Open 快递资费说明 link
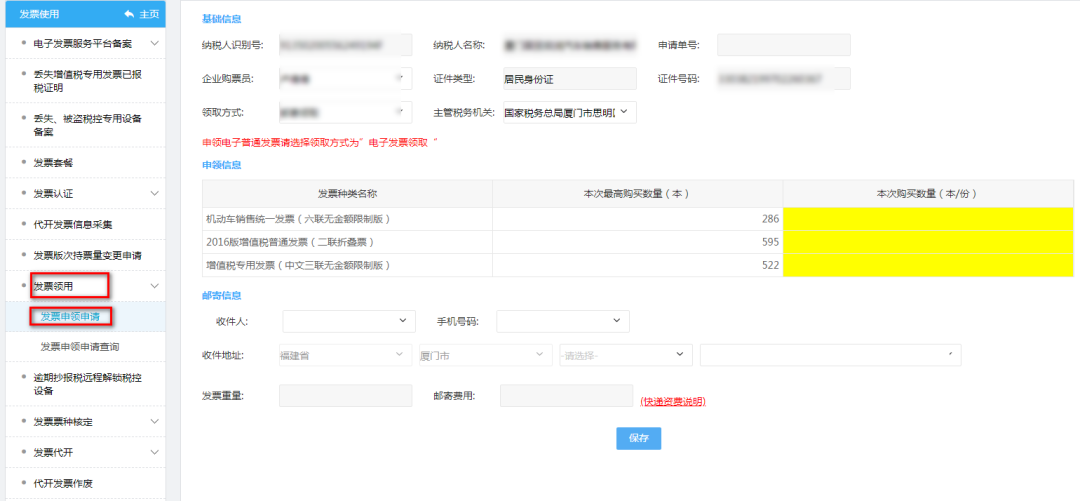Viewport: 1080px width, 501px height. (673, 401)
